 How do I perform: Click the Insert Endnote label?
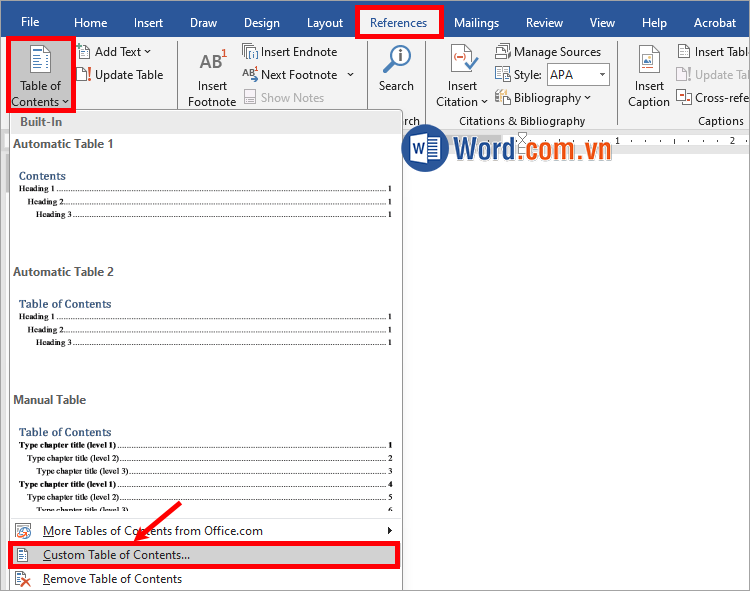[299, 52]
